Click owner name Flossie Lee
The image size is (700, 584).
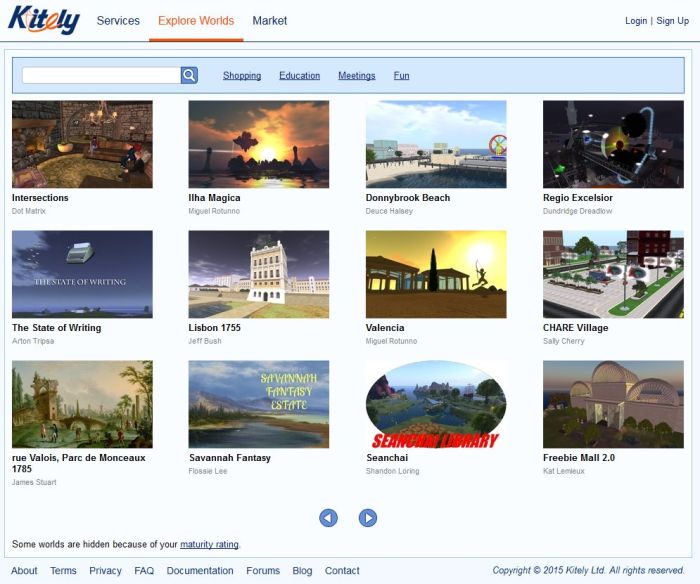[208, 471]
